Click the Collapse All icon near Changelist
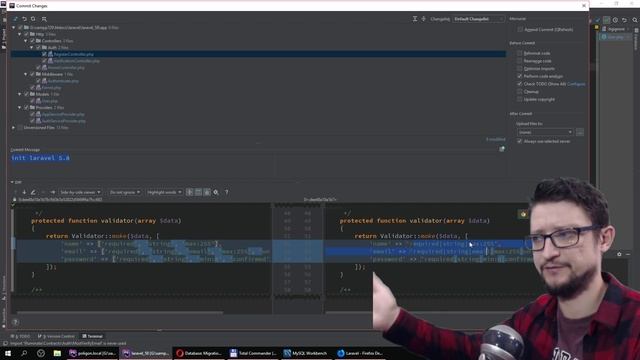This screenshot has width=640, height=360. [423, 19]
